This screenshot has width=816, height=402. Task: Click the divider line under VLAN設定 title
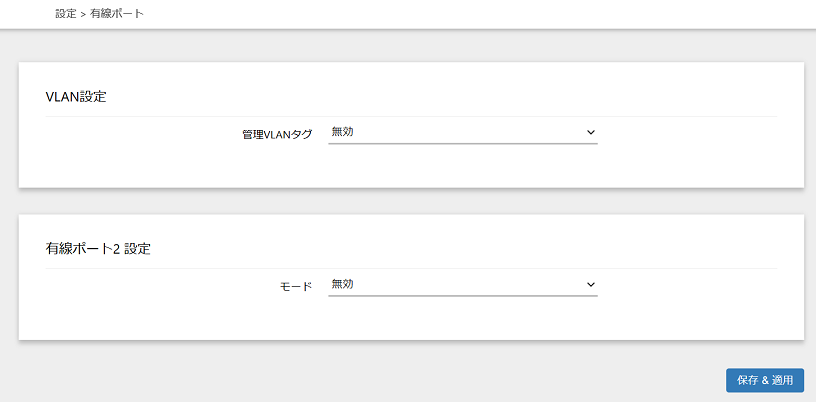pos(410,116)
